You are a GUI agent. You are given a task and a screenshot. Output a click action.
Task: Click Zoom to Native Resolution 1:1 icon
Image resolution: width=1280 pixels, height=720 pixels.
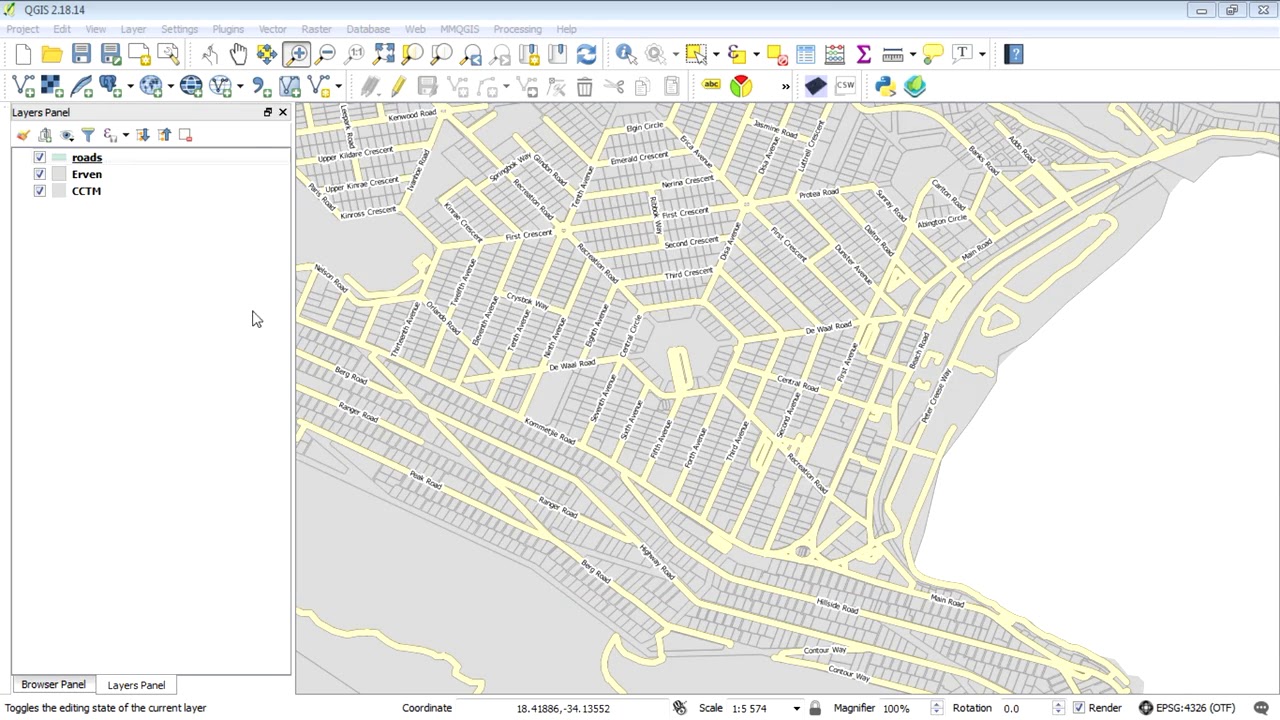click(x=355, y=54)
